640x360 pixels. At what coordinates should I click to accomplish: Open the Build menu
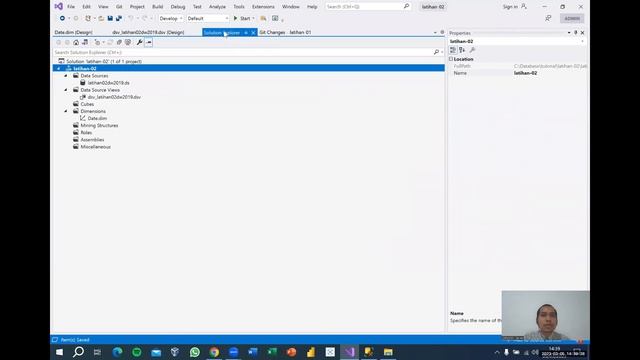pyautogui.click(x=158, y=7)
